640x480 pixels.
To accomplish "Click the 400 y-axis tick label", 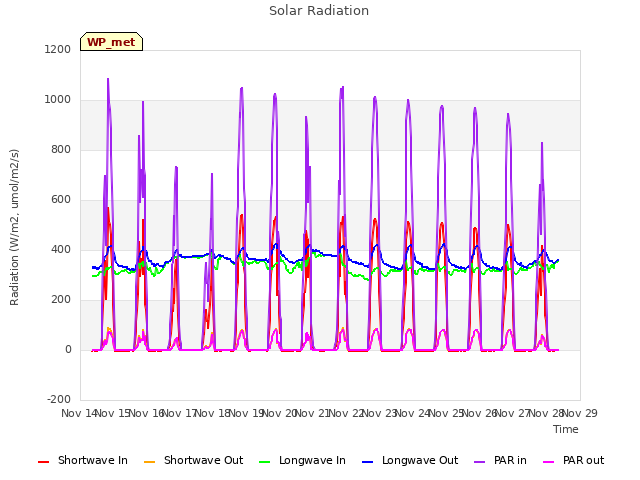I will click(x=61, y=249).
